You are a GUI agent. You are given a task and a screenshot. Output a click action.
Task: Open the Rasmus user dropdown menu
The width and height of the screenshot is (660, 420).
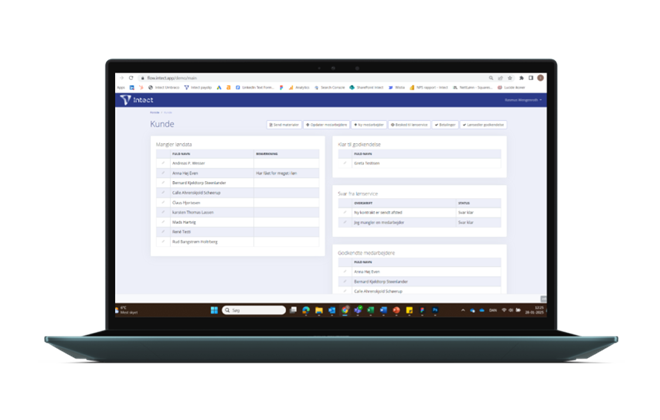(523, 100)
